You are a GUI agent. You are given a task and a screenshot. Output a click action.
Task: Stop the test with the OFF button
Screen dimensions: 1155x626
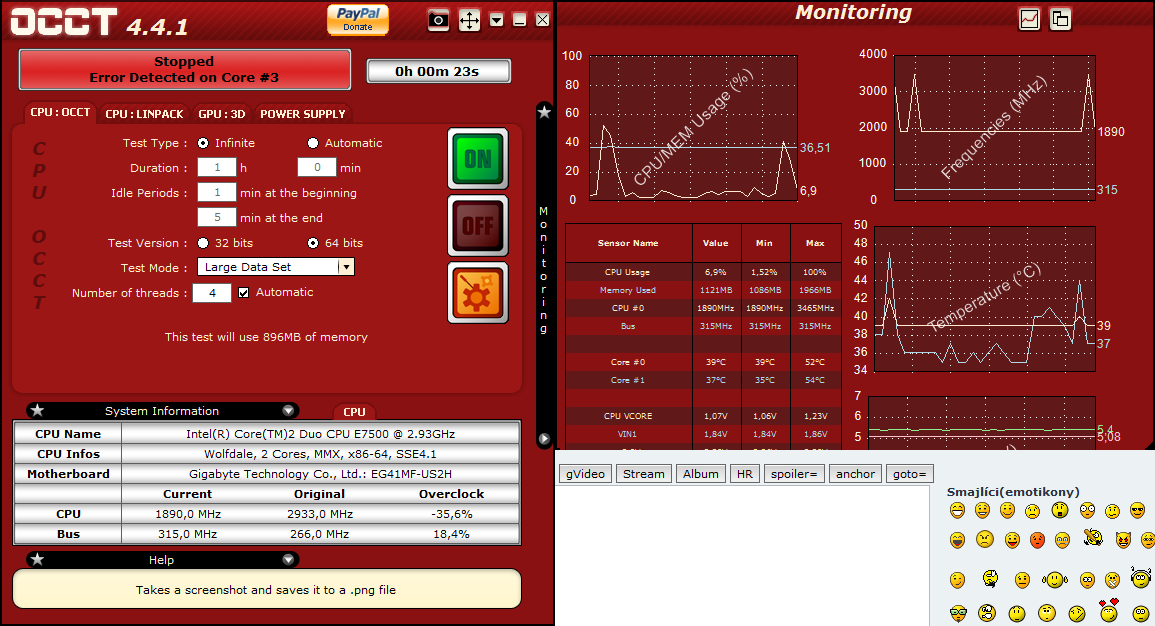[478, 225]
